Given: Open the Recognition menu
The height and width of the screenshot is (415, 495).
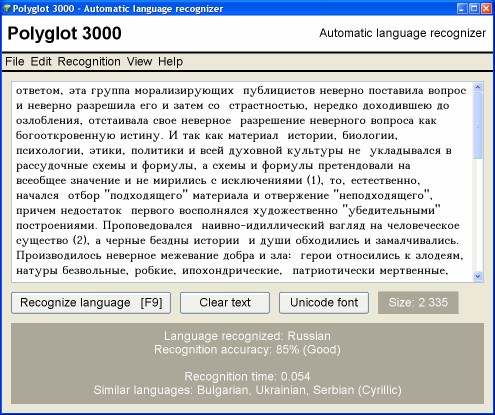Looking at the screenshot, I should (x=89, y=62).
